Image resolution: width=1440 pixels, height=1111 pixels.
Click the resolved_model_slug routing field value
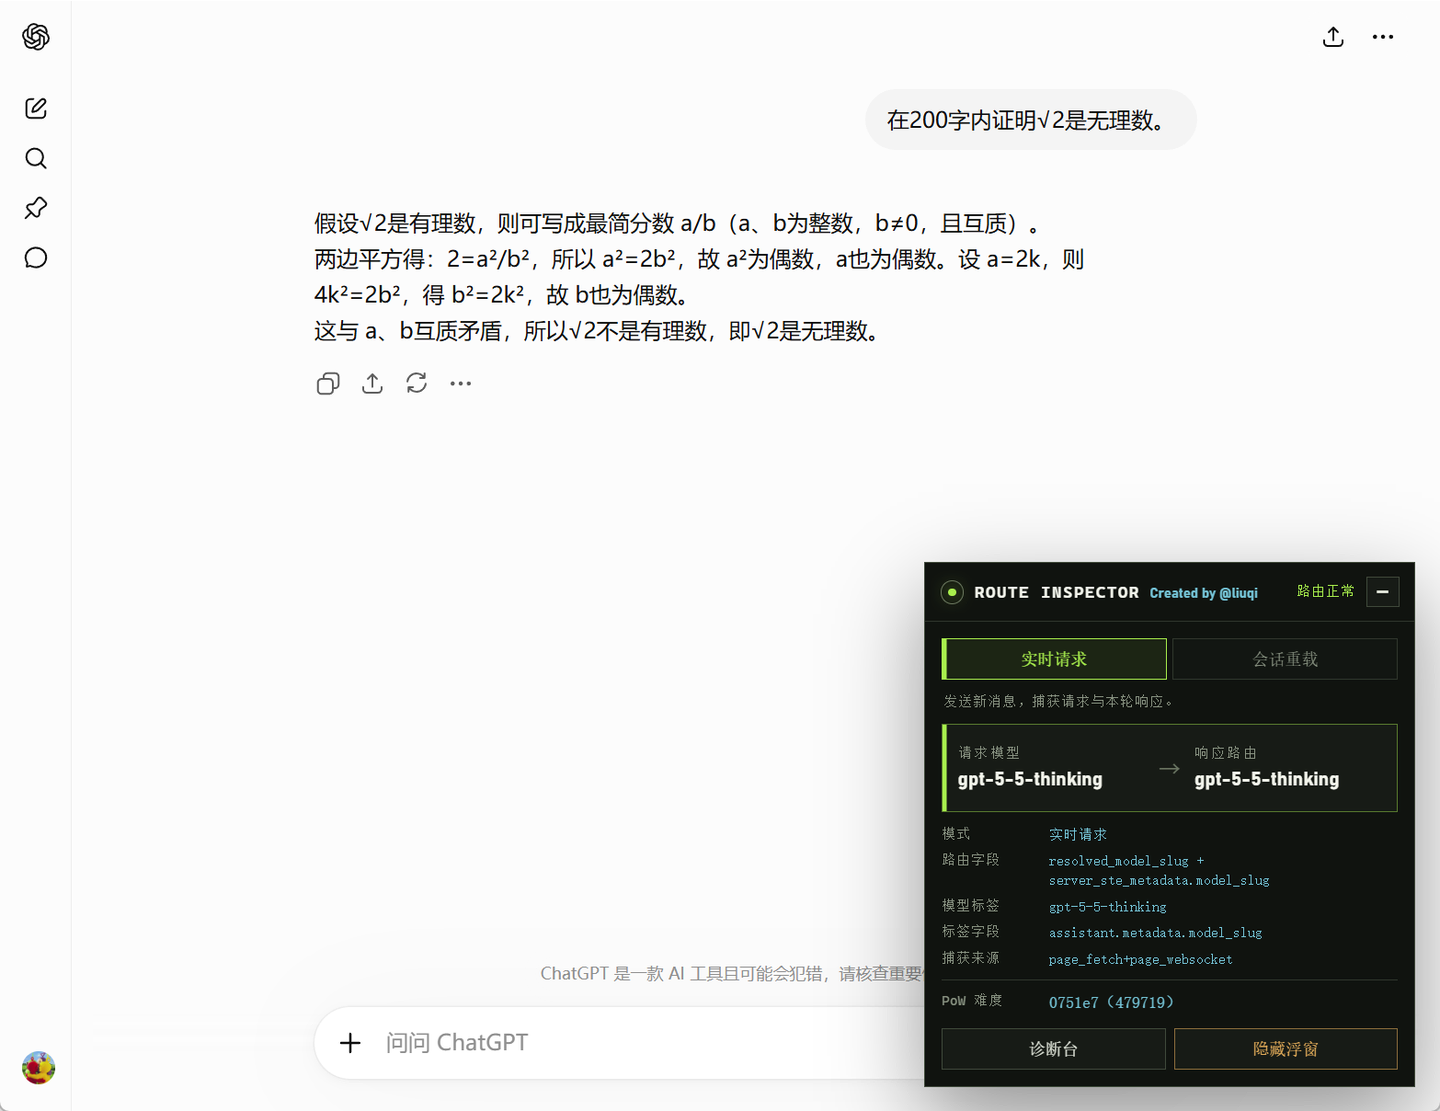[1158, 870]
